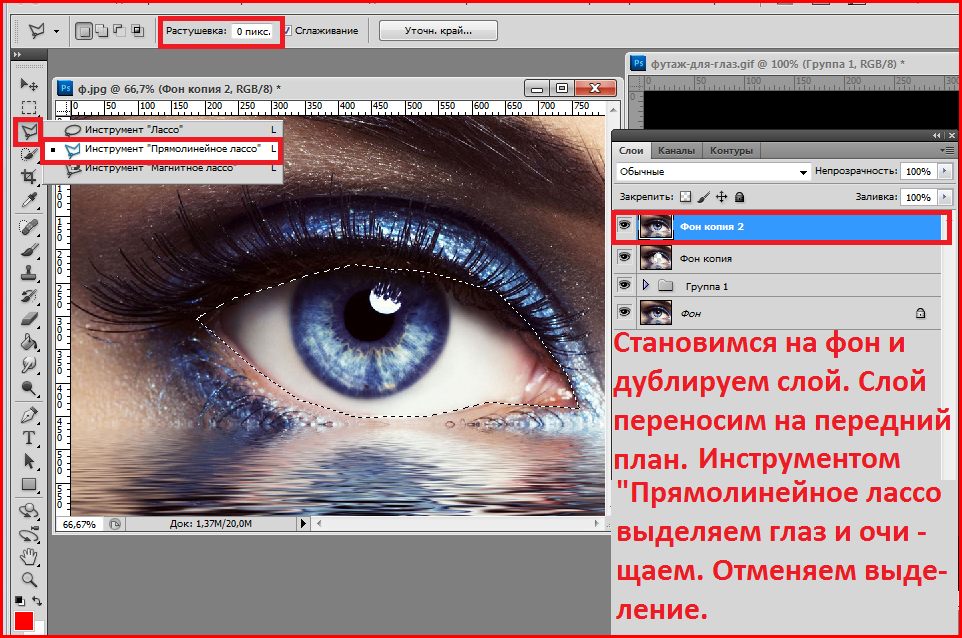Choose the Smudge finger tool
Screen dimensions: 962x638
pyautogui.click(x=29, y=365)
